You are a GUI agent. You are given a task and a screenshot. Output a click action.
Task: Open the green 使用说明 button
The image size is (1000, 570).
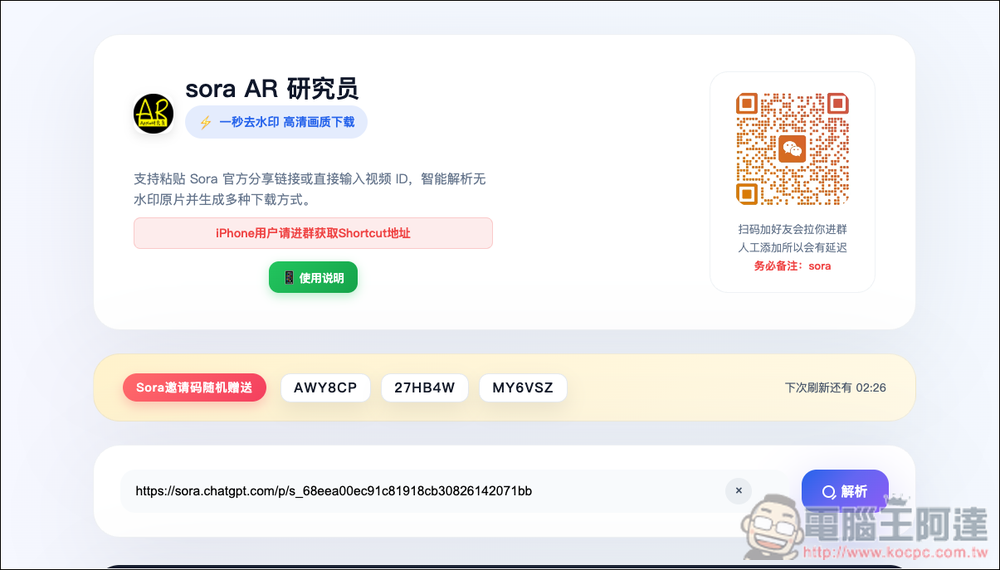point(313,277)
